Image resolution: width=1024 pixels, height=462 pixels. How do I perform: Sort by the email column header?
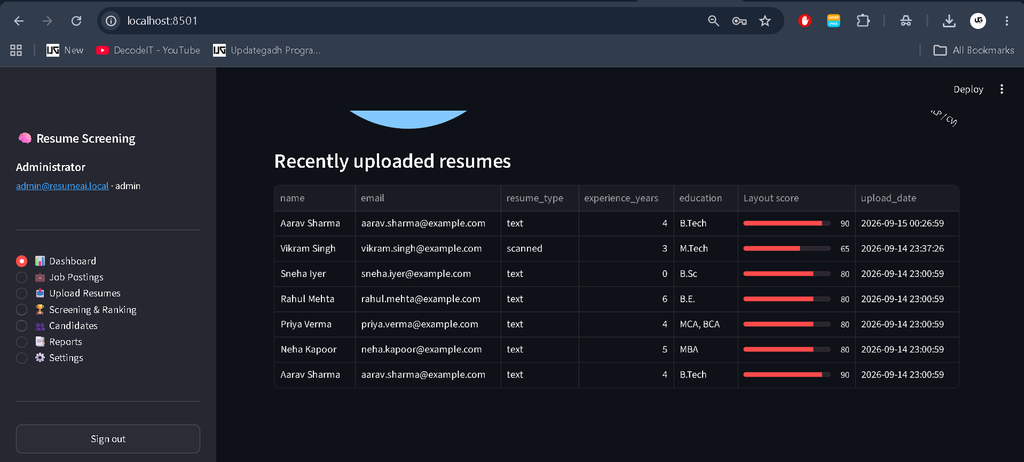coord(428,198)
